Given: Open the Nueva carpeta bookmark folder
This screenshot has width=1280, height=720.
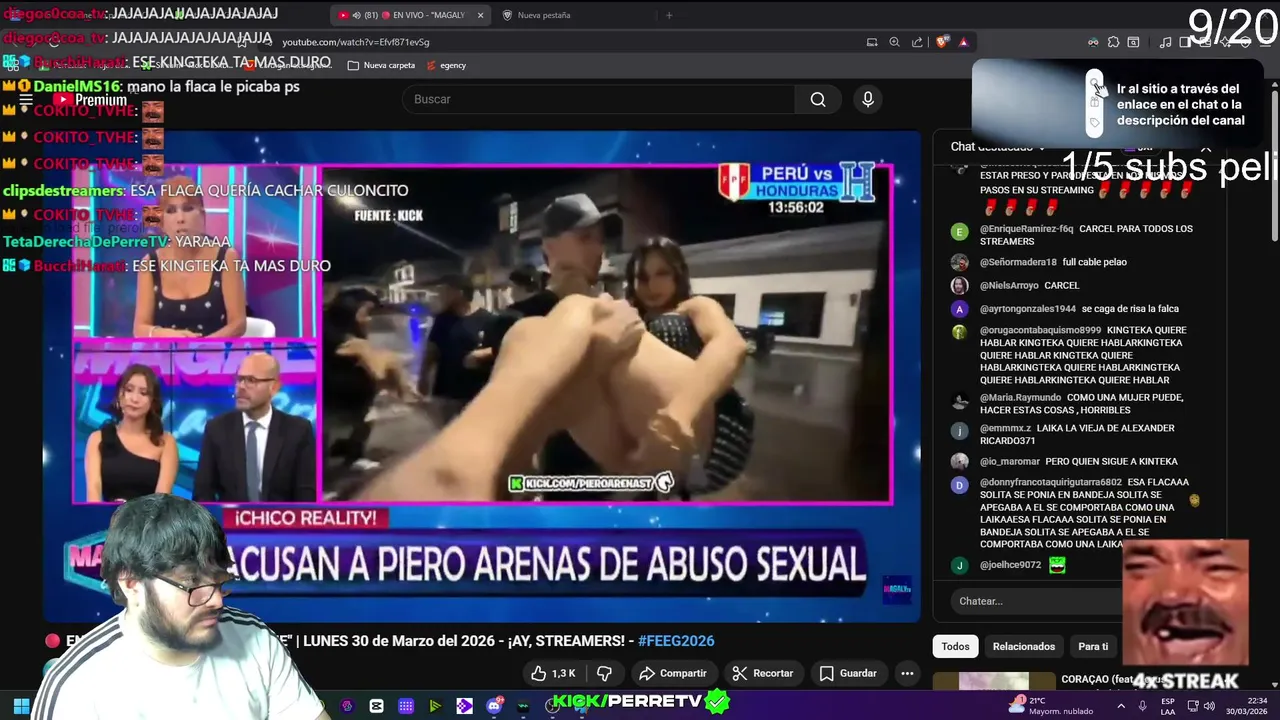Looking at the screenshot, I should click(381, 65).
